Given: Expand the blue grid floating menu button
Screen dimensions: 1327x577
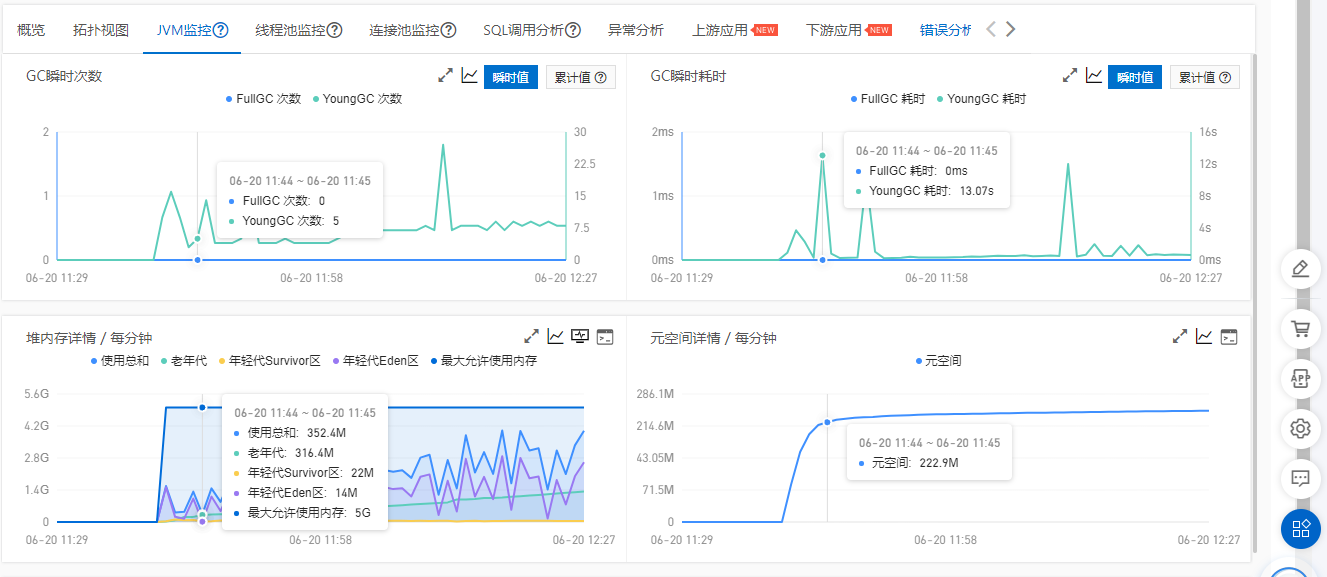Looking at the screenshot, I should [1300, 528].
